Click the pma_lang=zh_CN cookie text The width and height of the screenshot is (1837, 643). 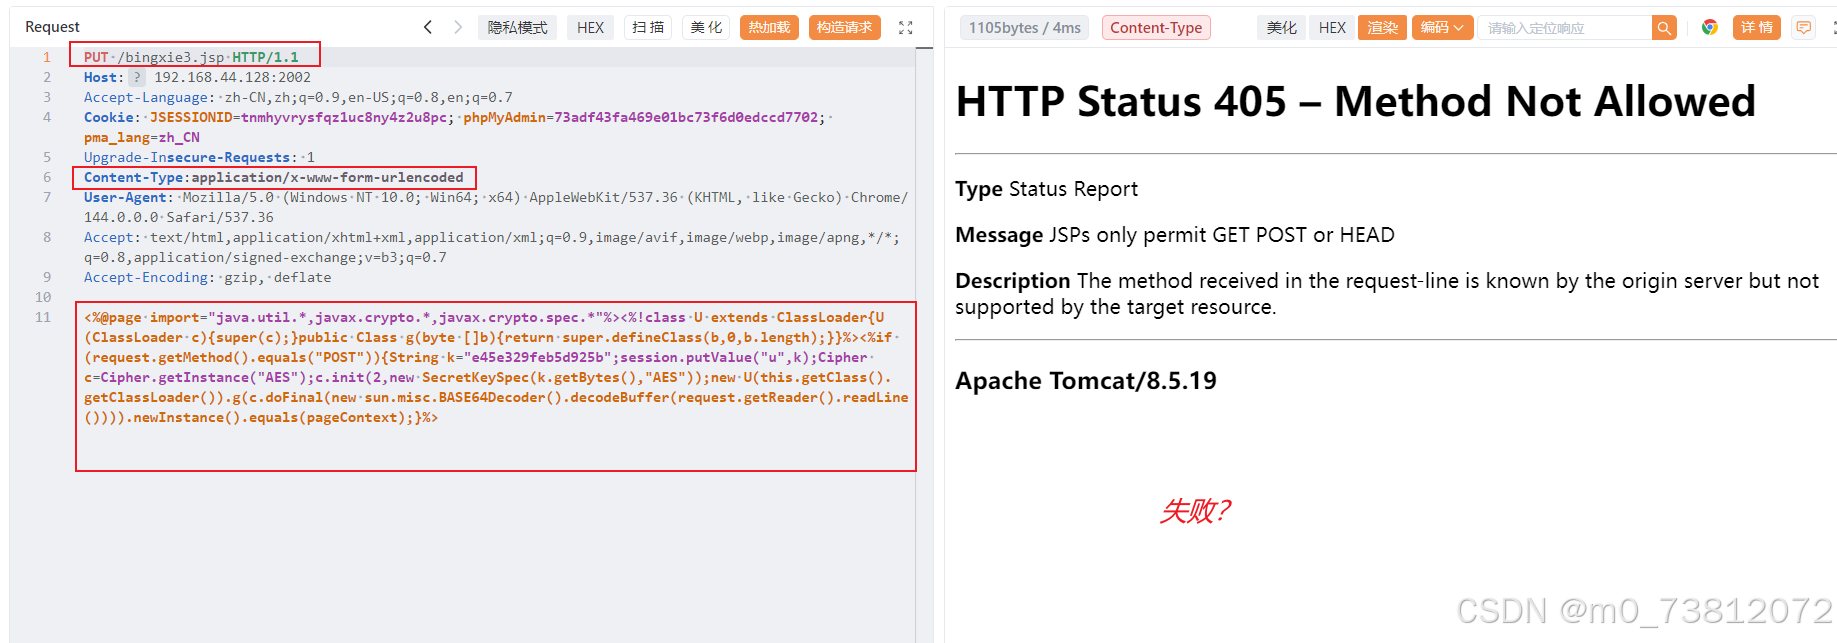coord(142,137)
